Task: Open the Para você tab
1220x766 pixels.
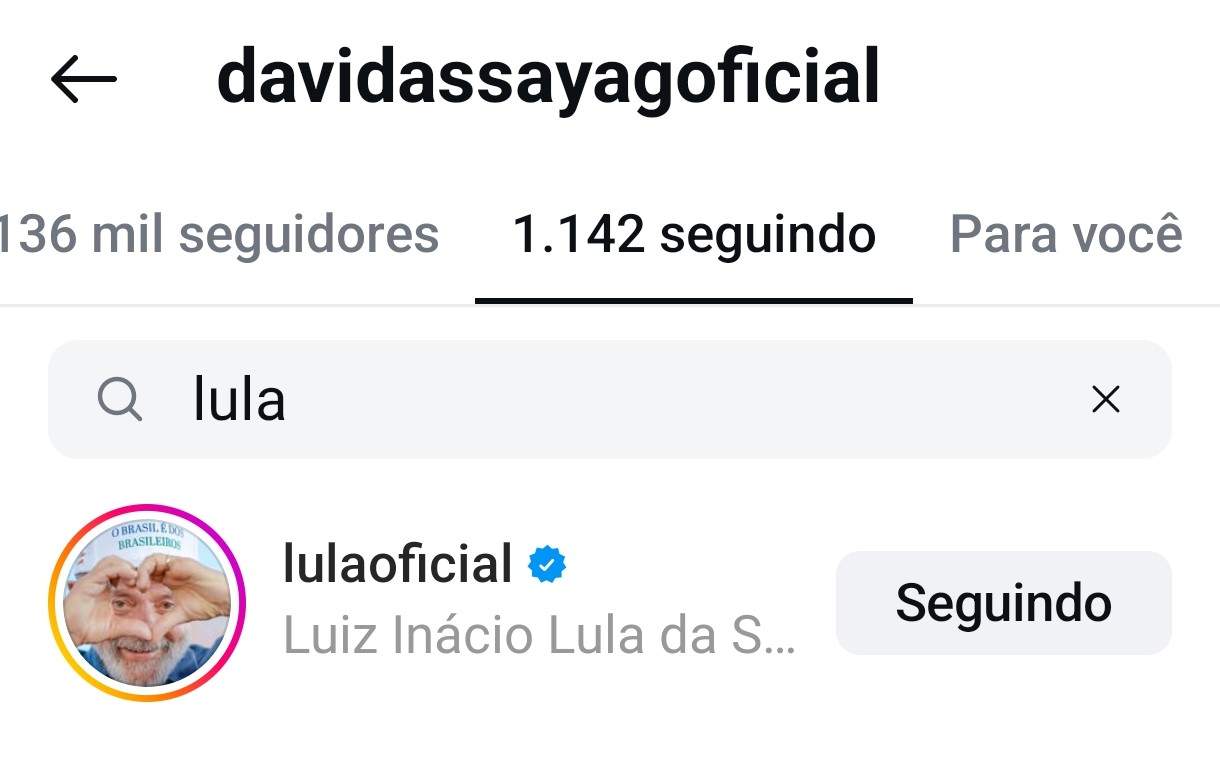Action: (1066, 235)
